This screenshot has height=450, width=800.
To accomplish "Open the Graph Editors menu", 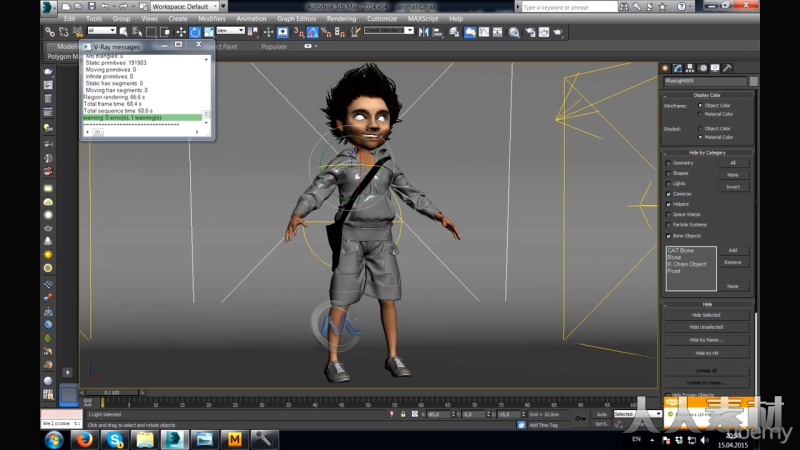I will click(x=296, y=18).
